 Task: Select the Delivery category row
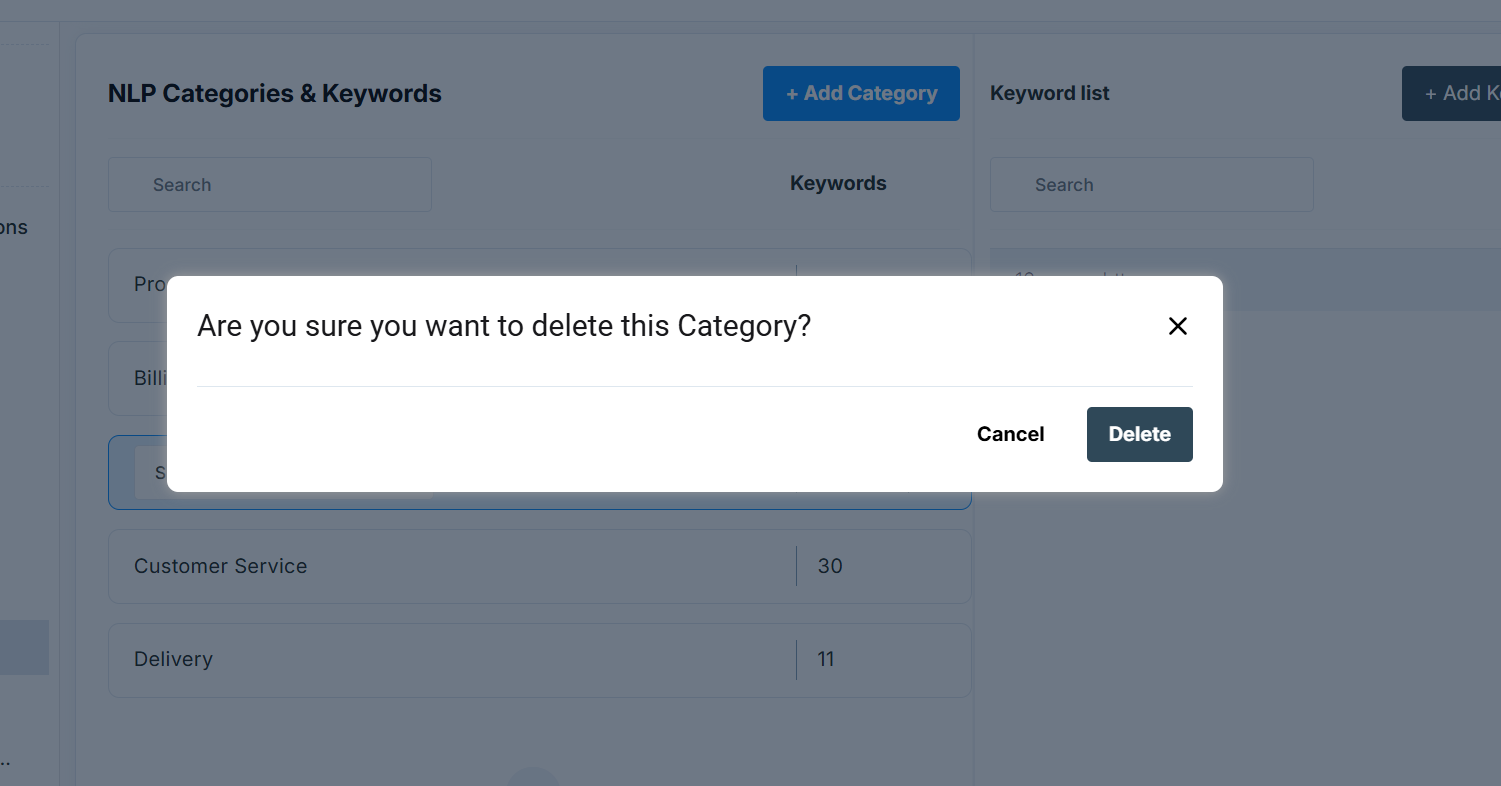point(450,659)
